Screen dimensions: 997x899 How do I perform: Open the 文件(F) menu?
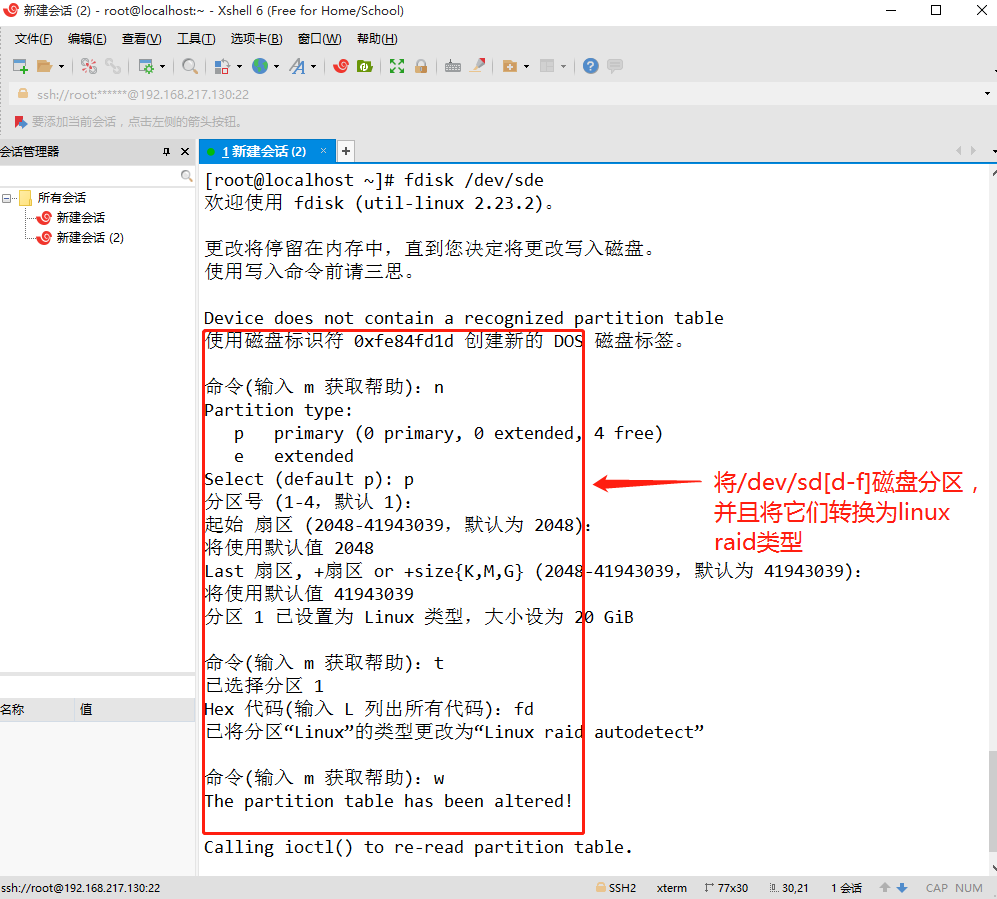[x=34, y=39]
